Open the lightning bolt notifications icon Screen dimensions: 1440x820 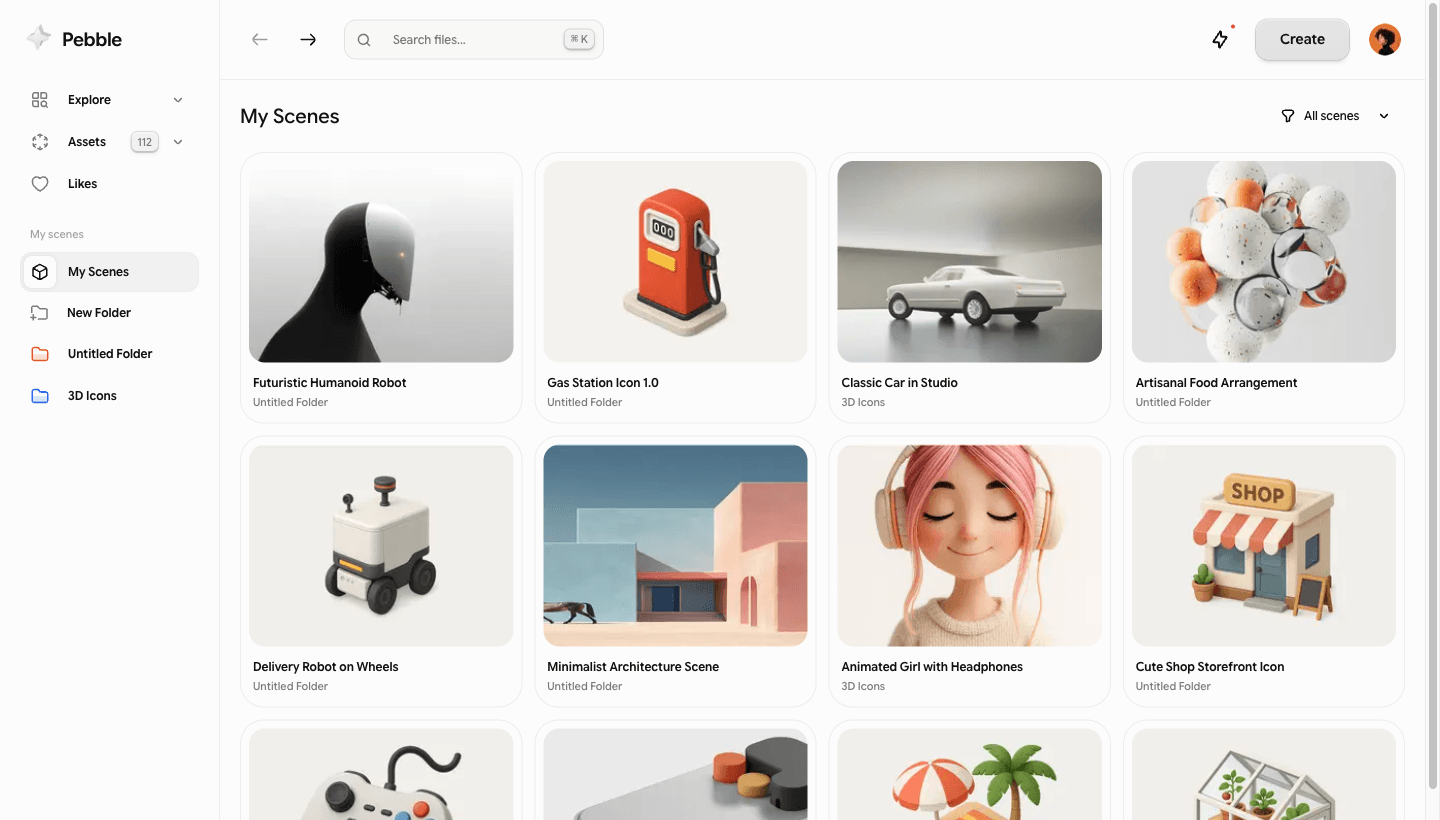click(x=1220, y=40)
